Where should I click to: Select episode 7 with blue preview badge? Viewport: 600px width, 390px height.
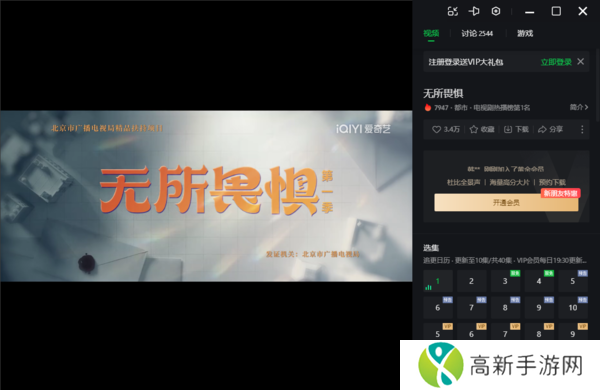pos(471,307)
